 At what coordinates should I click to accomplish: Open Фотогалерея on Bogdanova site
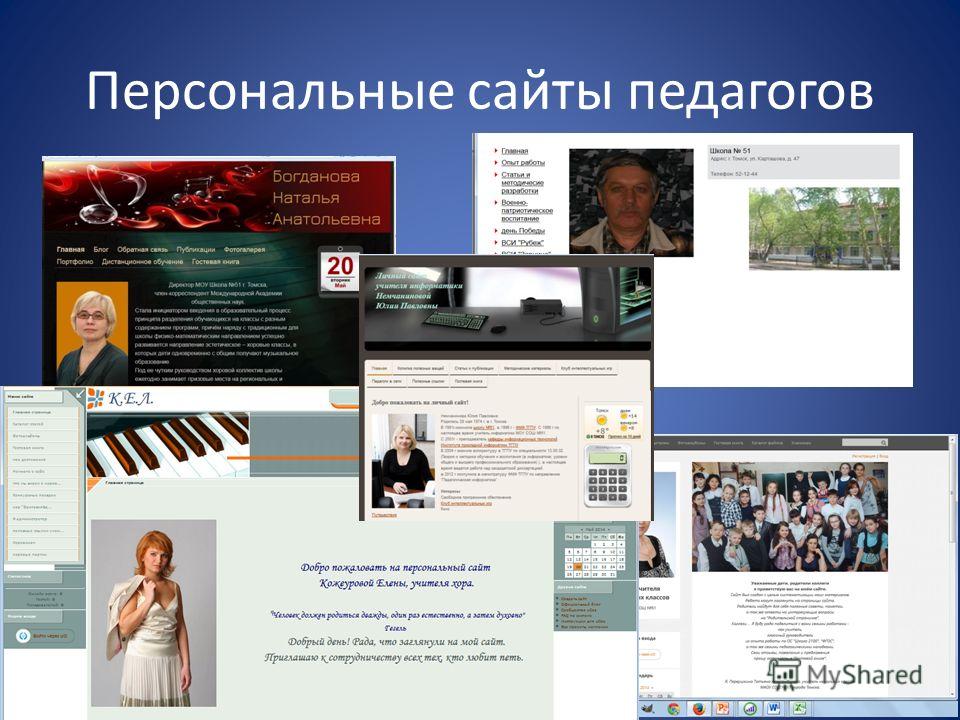pos(244,249)
